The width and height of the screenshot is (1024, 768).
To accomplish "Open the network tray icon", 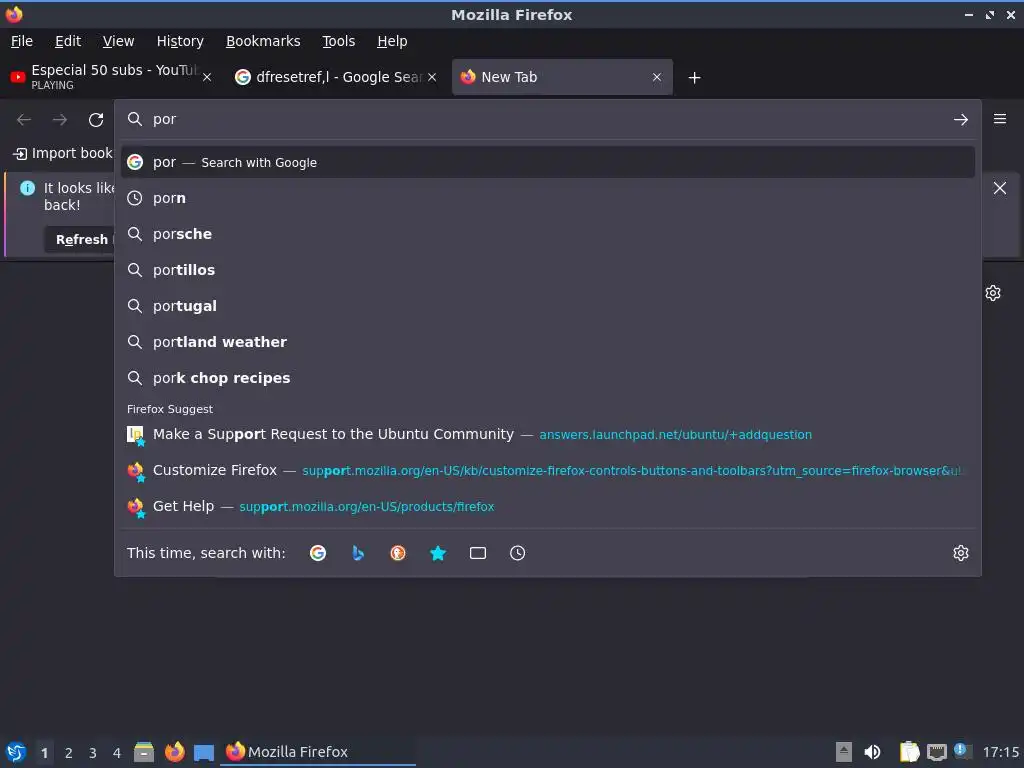I will click(936, 752).
